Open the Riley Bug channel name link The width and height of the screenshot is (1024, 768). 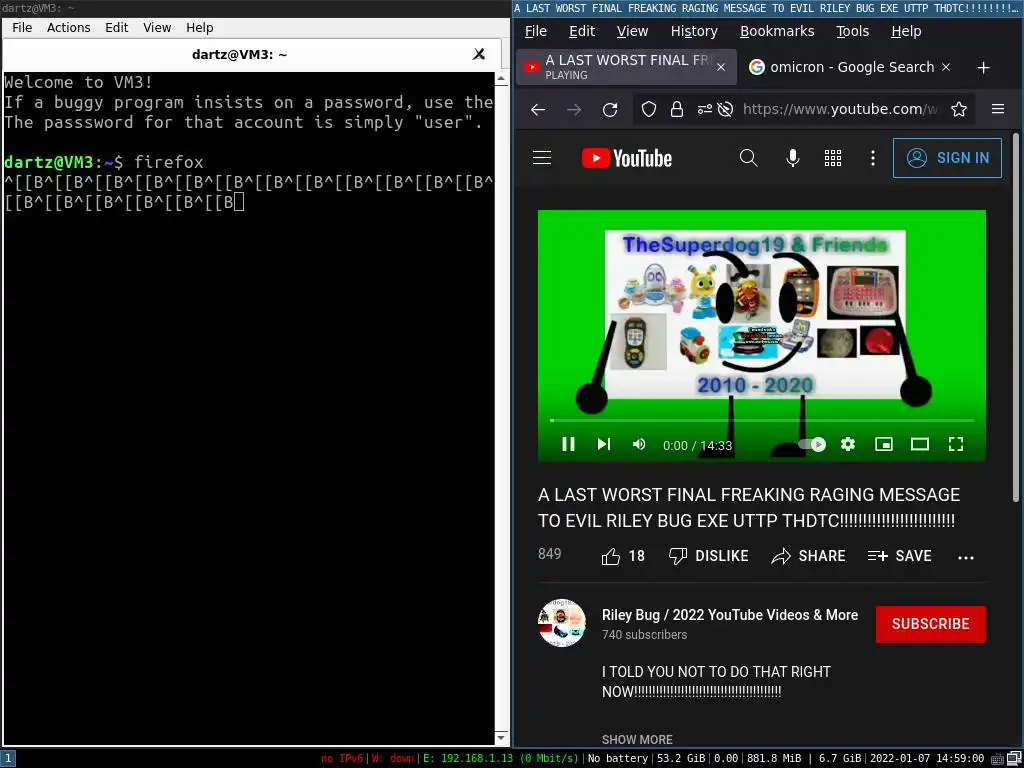coord(729,615)
